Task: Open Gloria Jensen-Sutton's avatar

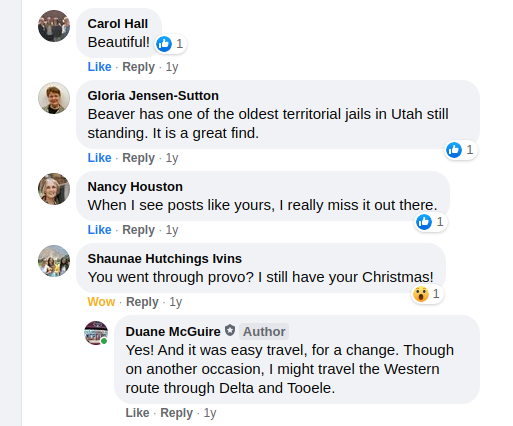Action: pos(54,98)
